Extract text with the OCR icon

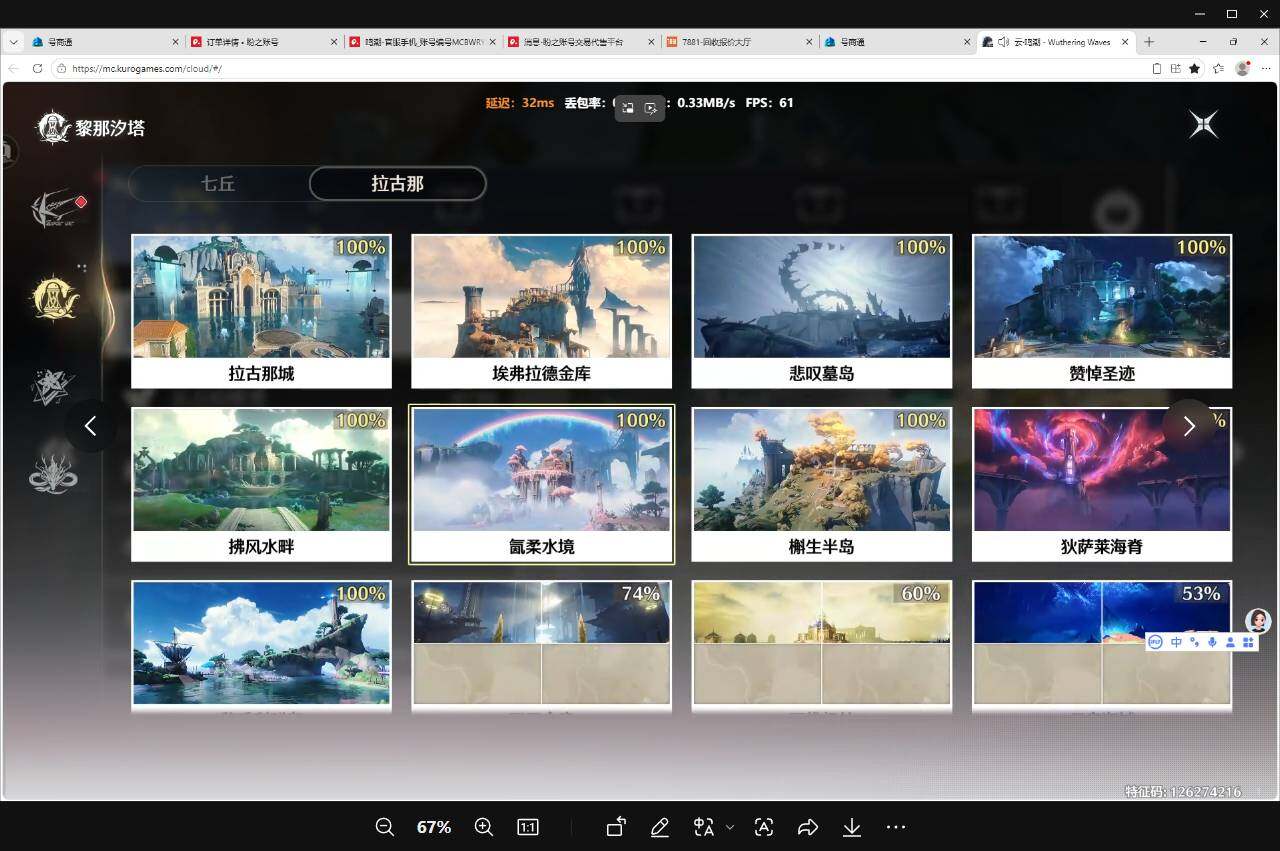[764, 827]
